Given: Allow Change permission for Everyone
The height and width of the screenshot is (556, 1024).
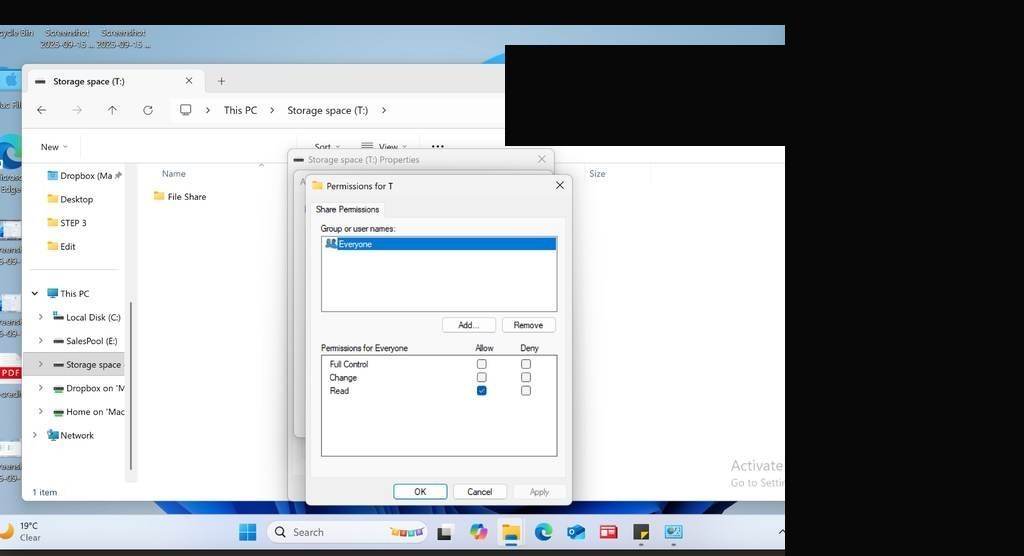Looking at the screenshot, I should pyautogui.click(x=481, y=378).
